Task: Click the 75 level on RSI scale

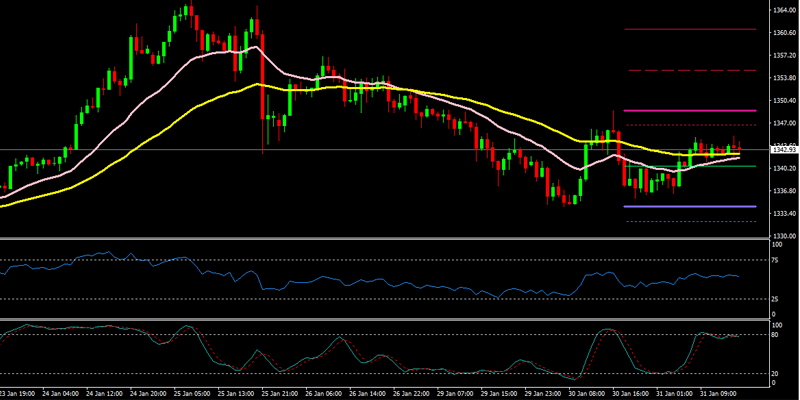Action: coord(778,260)
